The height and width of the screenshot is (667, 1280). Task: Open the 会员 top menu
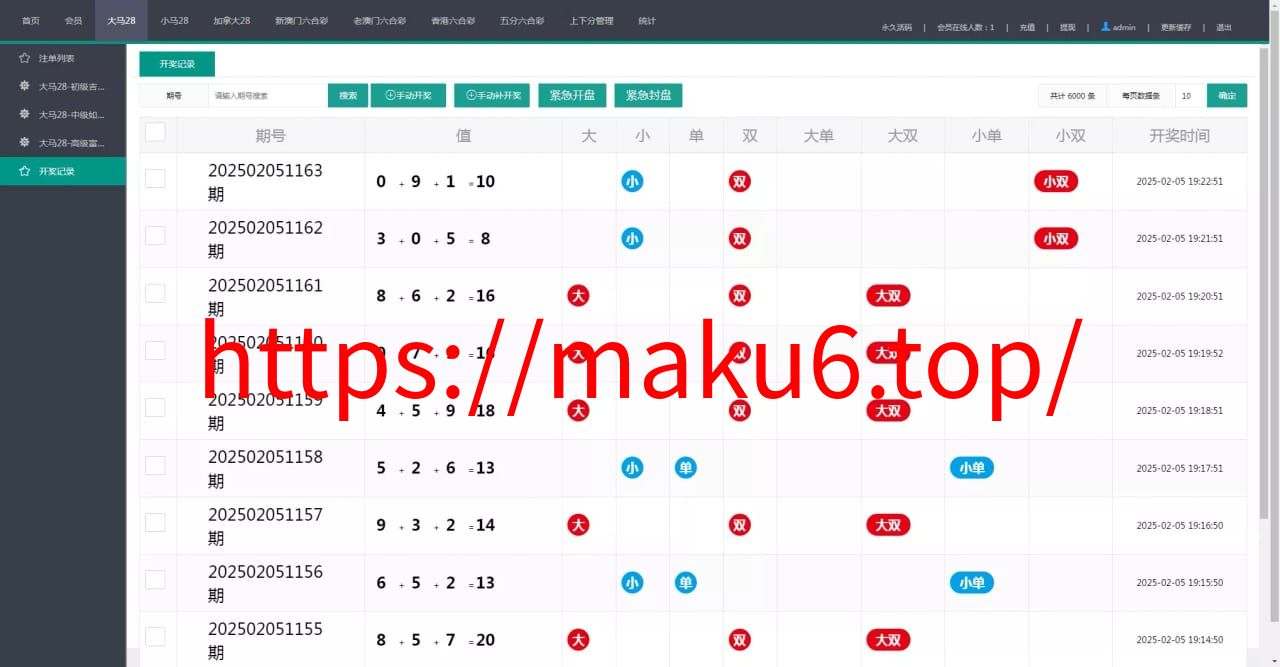[x=73, y=20]
